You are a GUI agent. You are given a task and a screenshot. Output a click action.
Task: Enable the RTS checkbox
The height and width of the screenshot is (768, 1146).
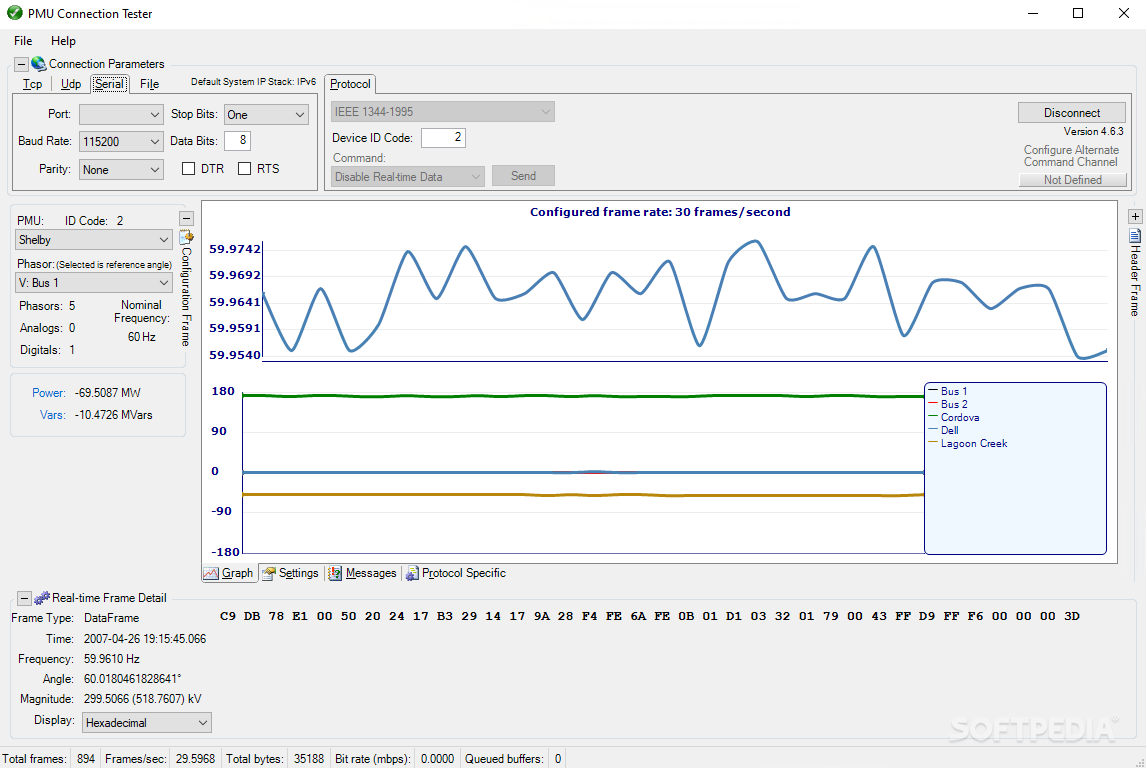(x=245, y=169)
